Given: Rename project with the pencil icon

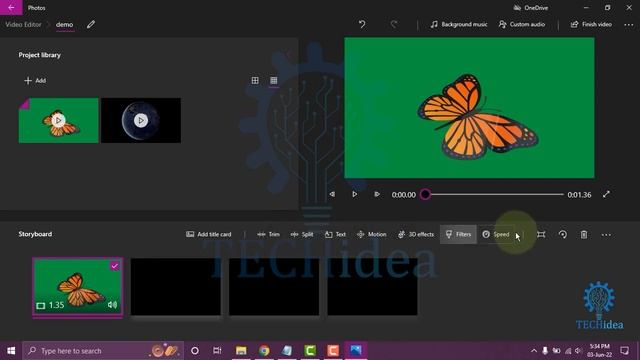Looking at the screenshot, I should tap(91, 24).
